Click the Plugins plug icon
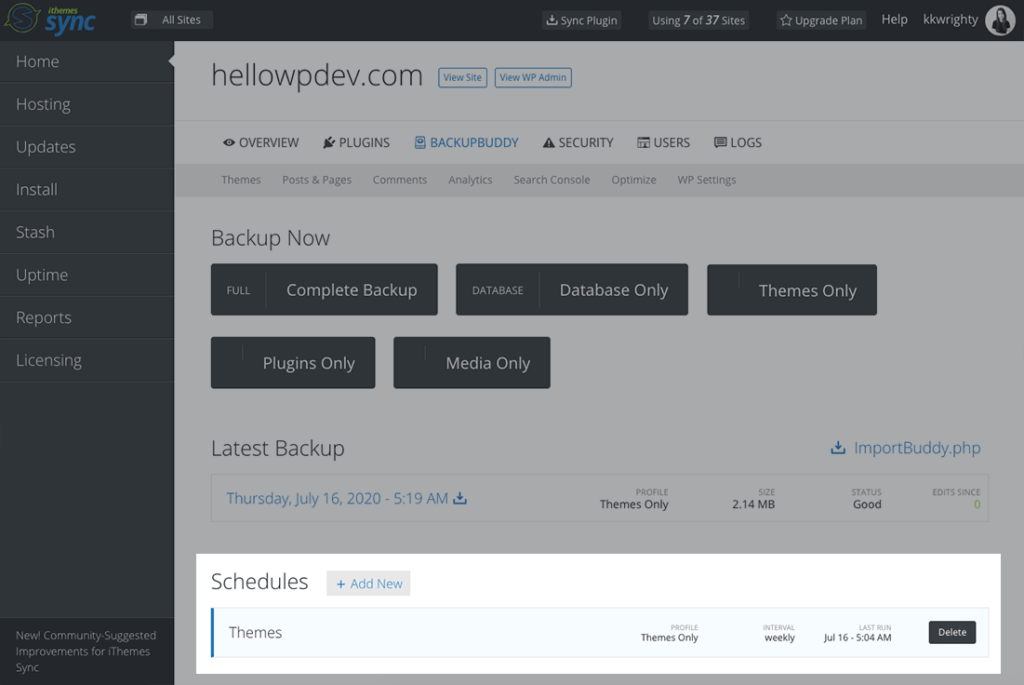This screenshot has height=685, width=1024. [328, 142]
